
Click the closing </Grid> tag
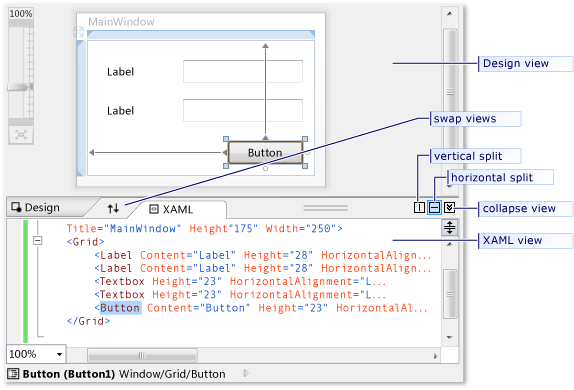pyautogui.click(x=88, y=321)
